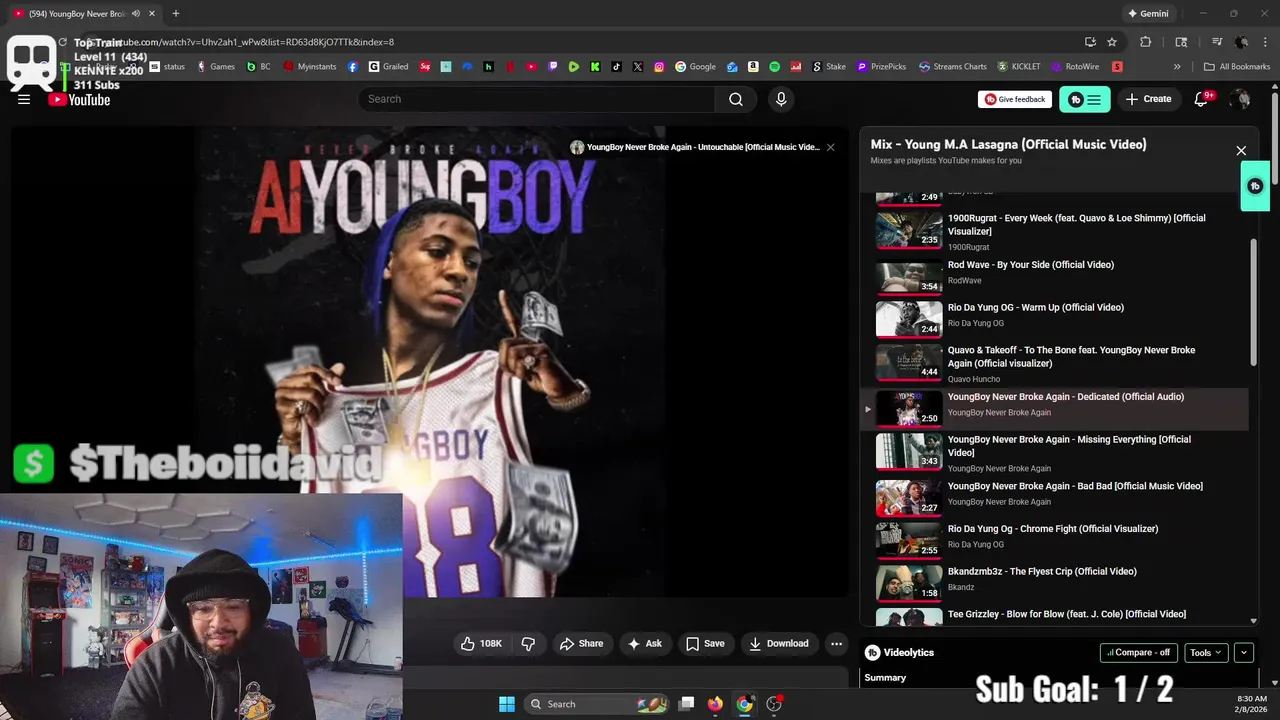The height and width of the screenshot is (720, 1280).
Task: Switch to the YoungBoy Never Broke browser tab
Action: click(x=78, y=14)
